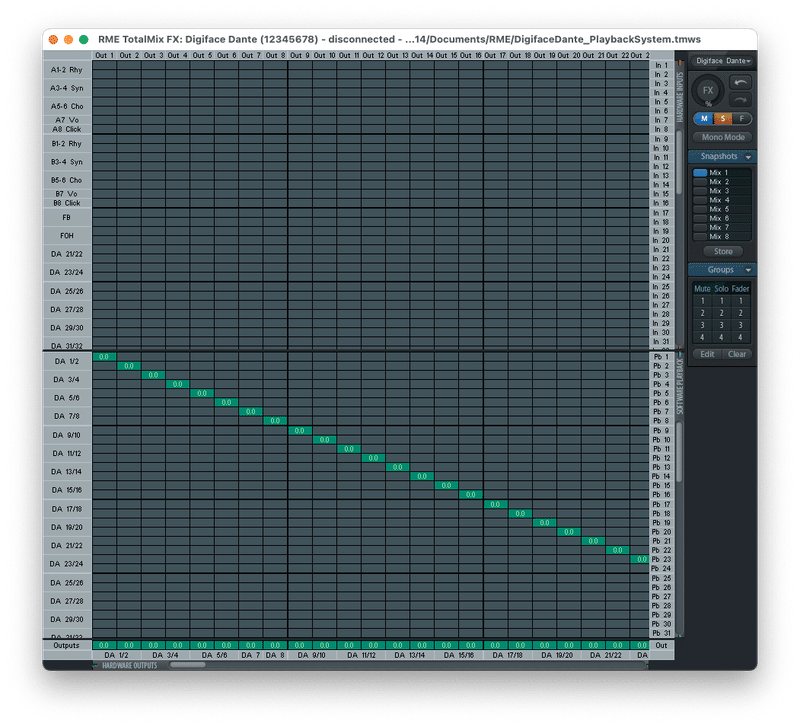The image size is (800, 727).
Task: Toggle the global Fader F button
Action: tap(741, 118)
